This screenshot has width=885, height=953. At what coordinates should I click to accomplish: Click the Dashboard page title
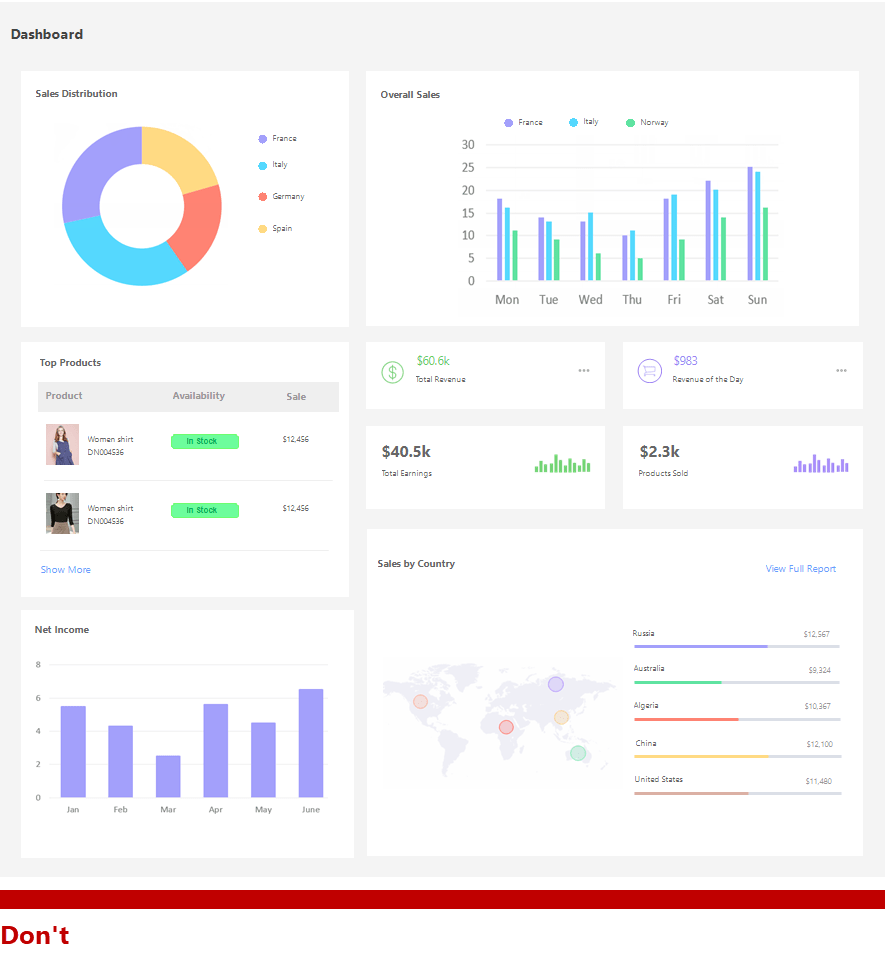[x=47, y=34]
